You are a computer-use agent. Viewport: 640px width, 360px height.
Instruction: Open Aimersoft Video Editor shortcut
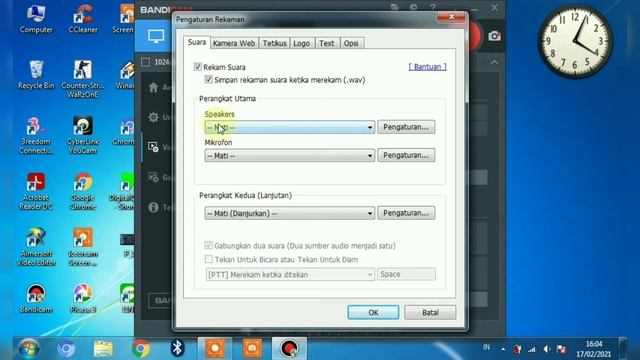pyautogui.click(x=36, y=247)
